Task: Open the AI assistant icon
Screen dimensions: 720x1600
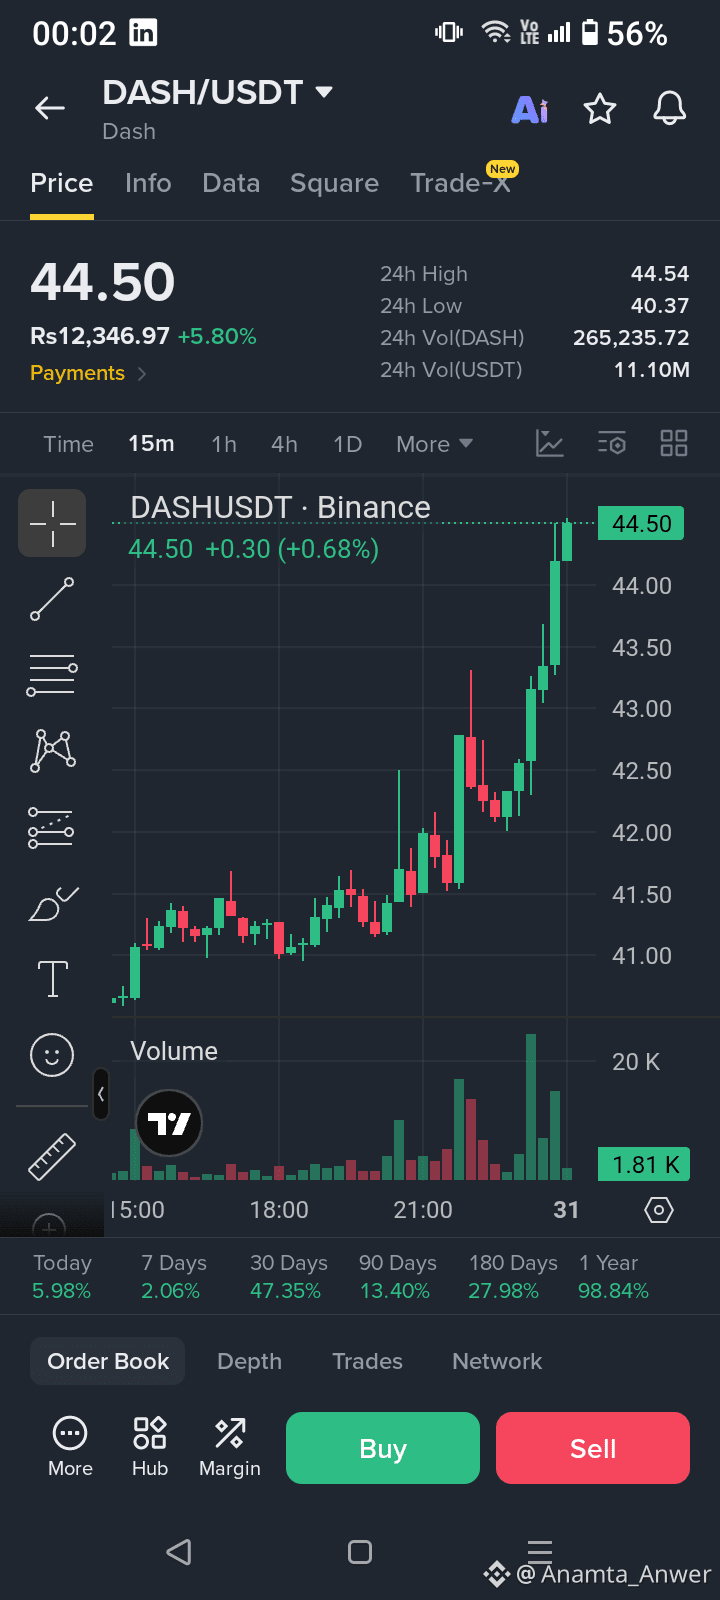Action: tap(530, 109)
